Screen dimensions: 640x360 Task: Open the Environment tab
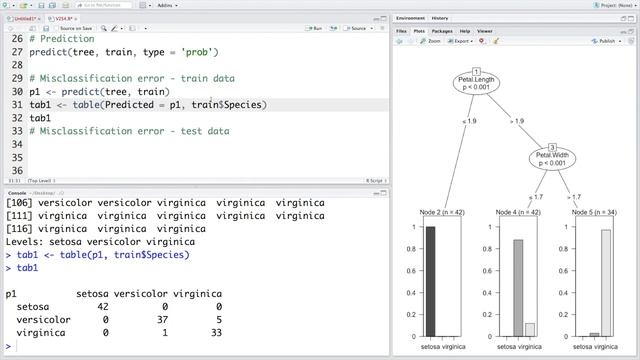tap(410, 18)
